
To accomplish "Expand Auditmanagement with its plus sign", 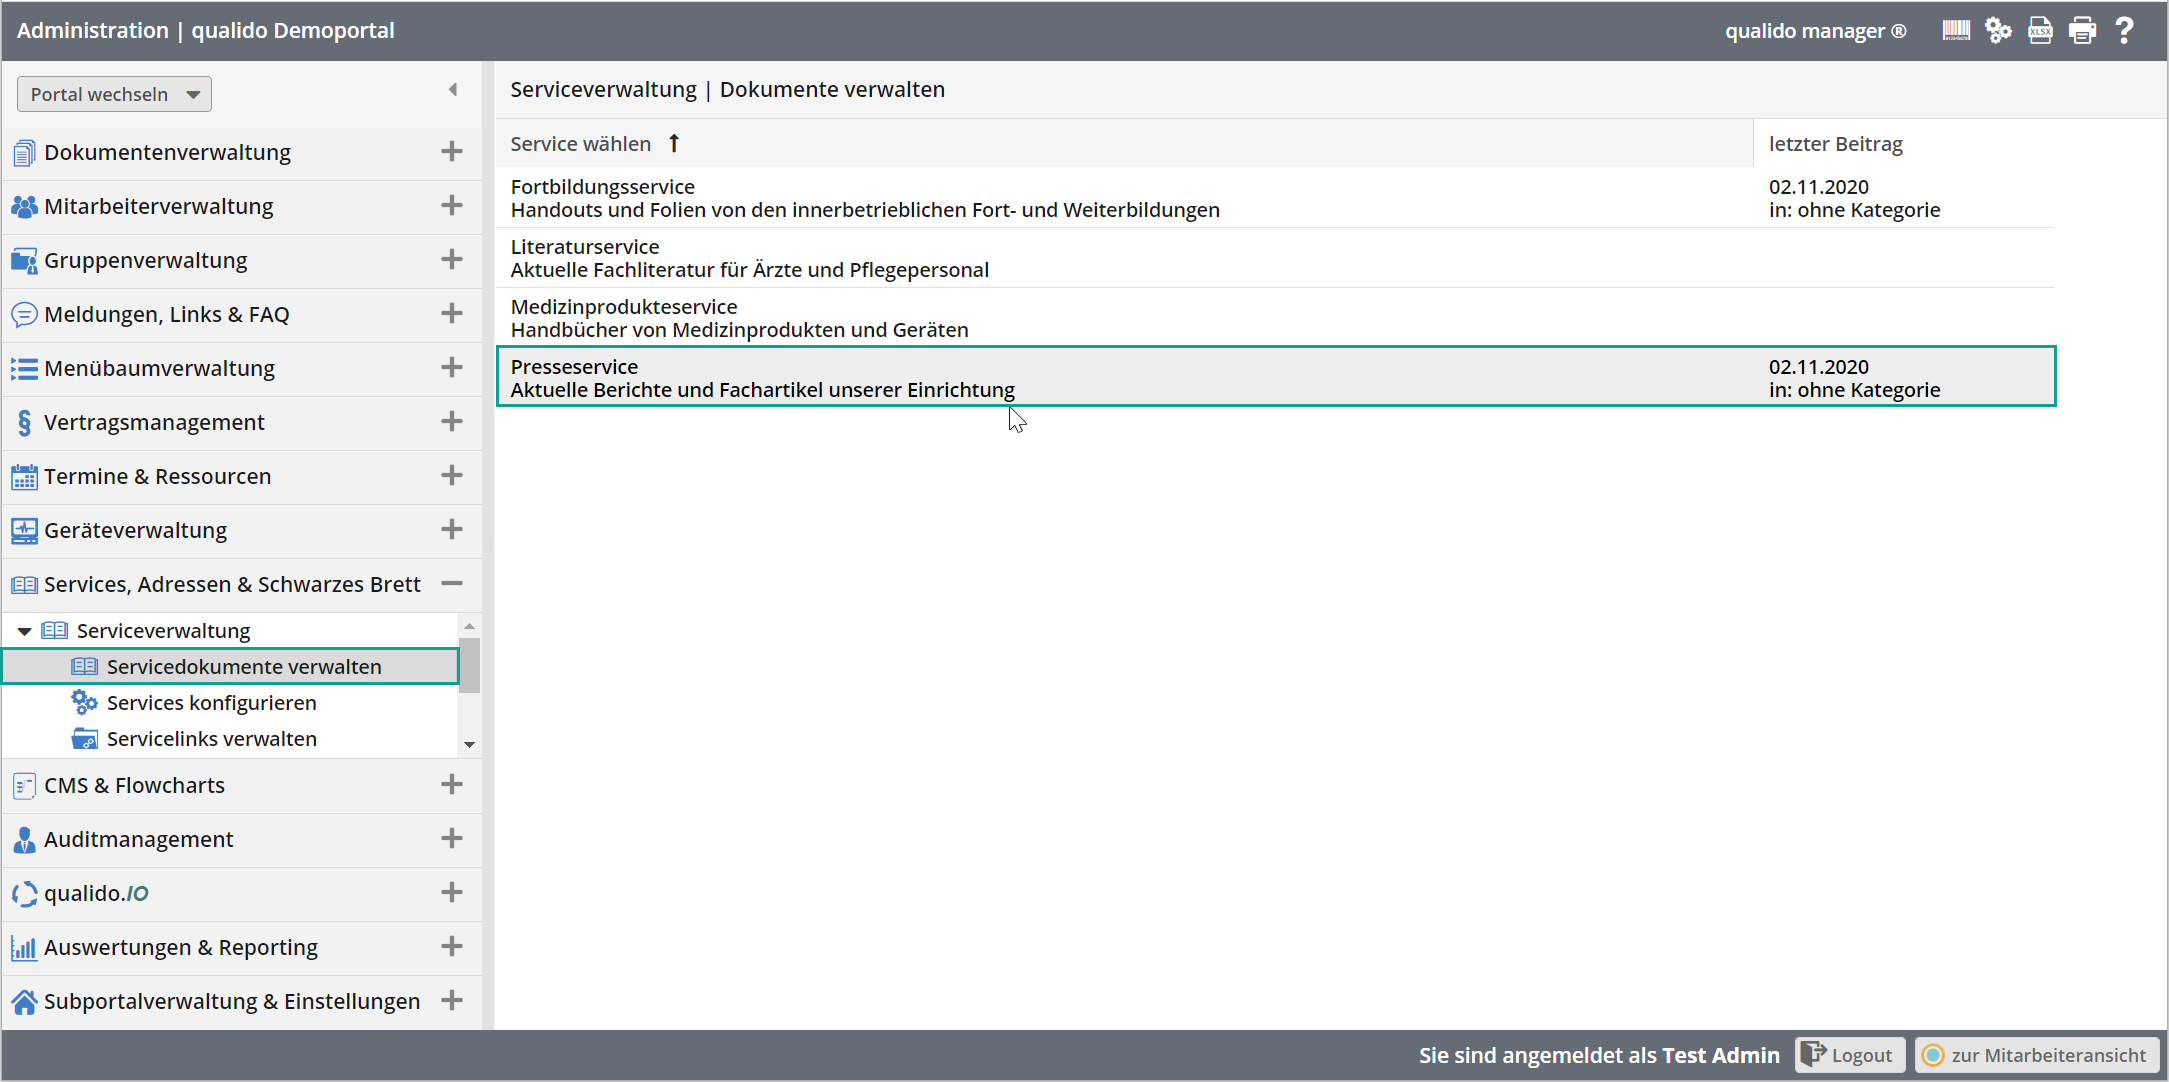I will [x=452, y=839].
